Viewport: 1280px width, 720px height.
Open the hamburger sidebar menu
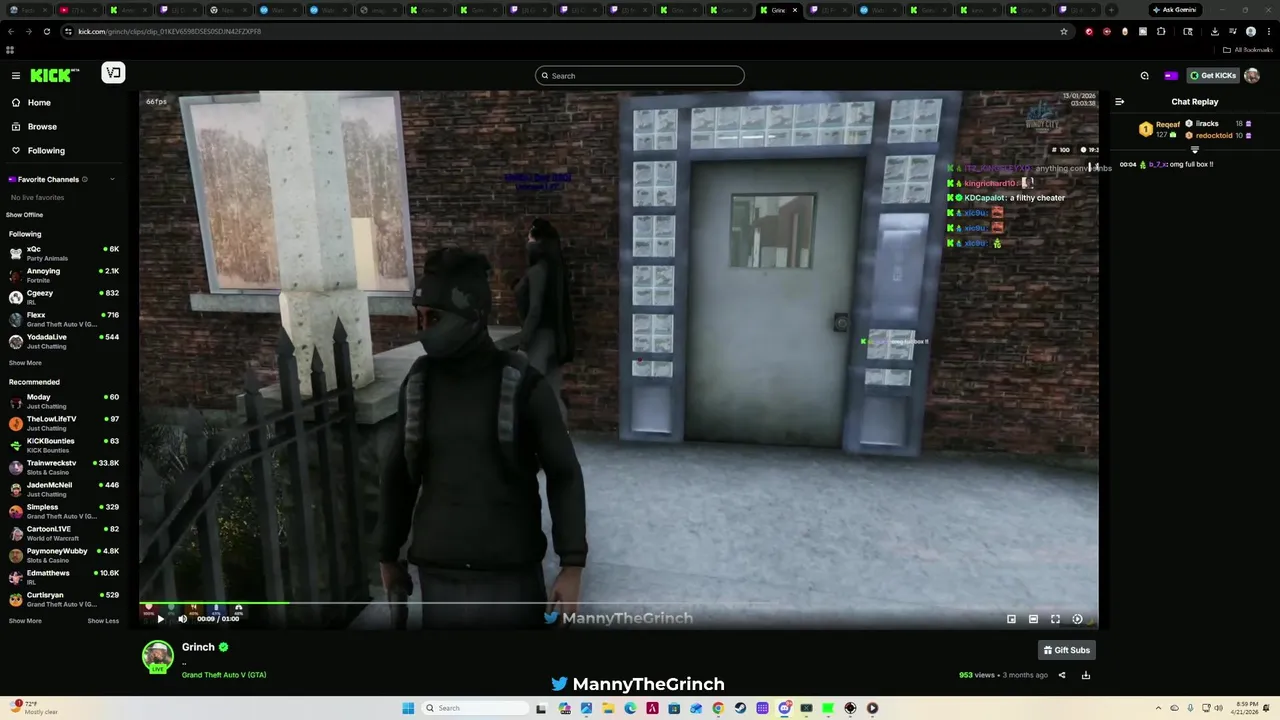[x=15, y=75]
